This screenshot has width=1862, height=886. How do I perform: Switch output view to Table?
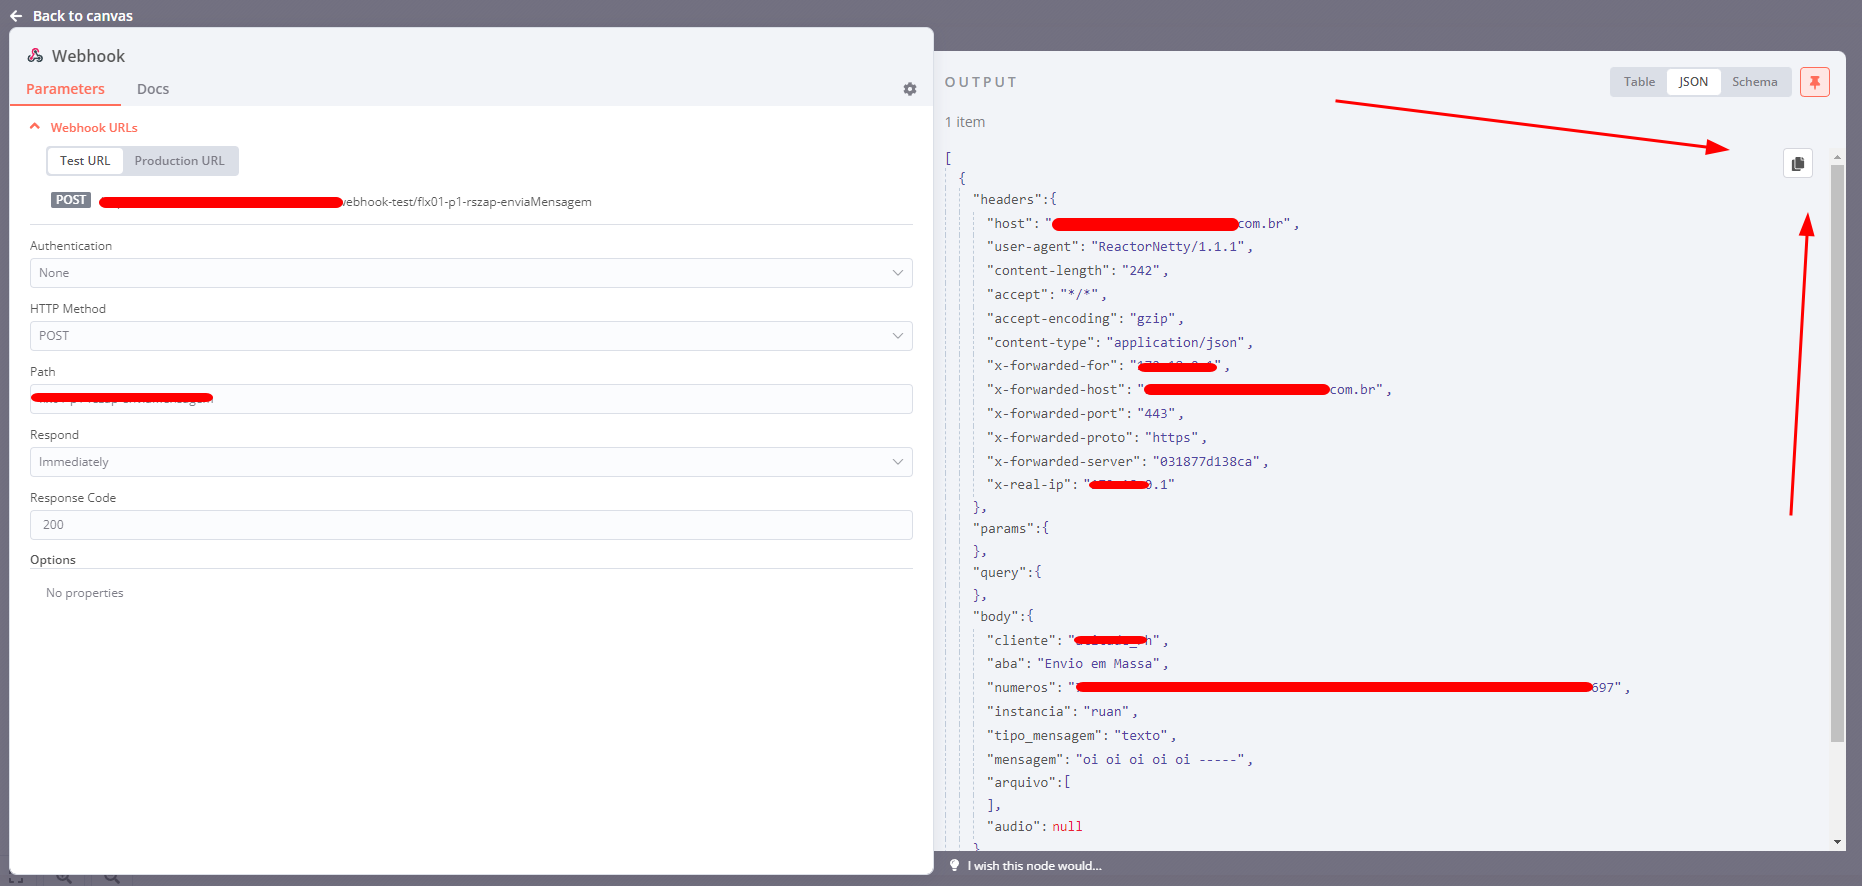1639,82
